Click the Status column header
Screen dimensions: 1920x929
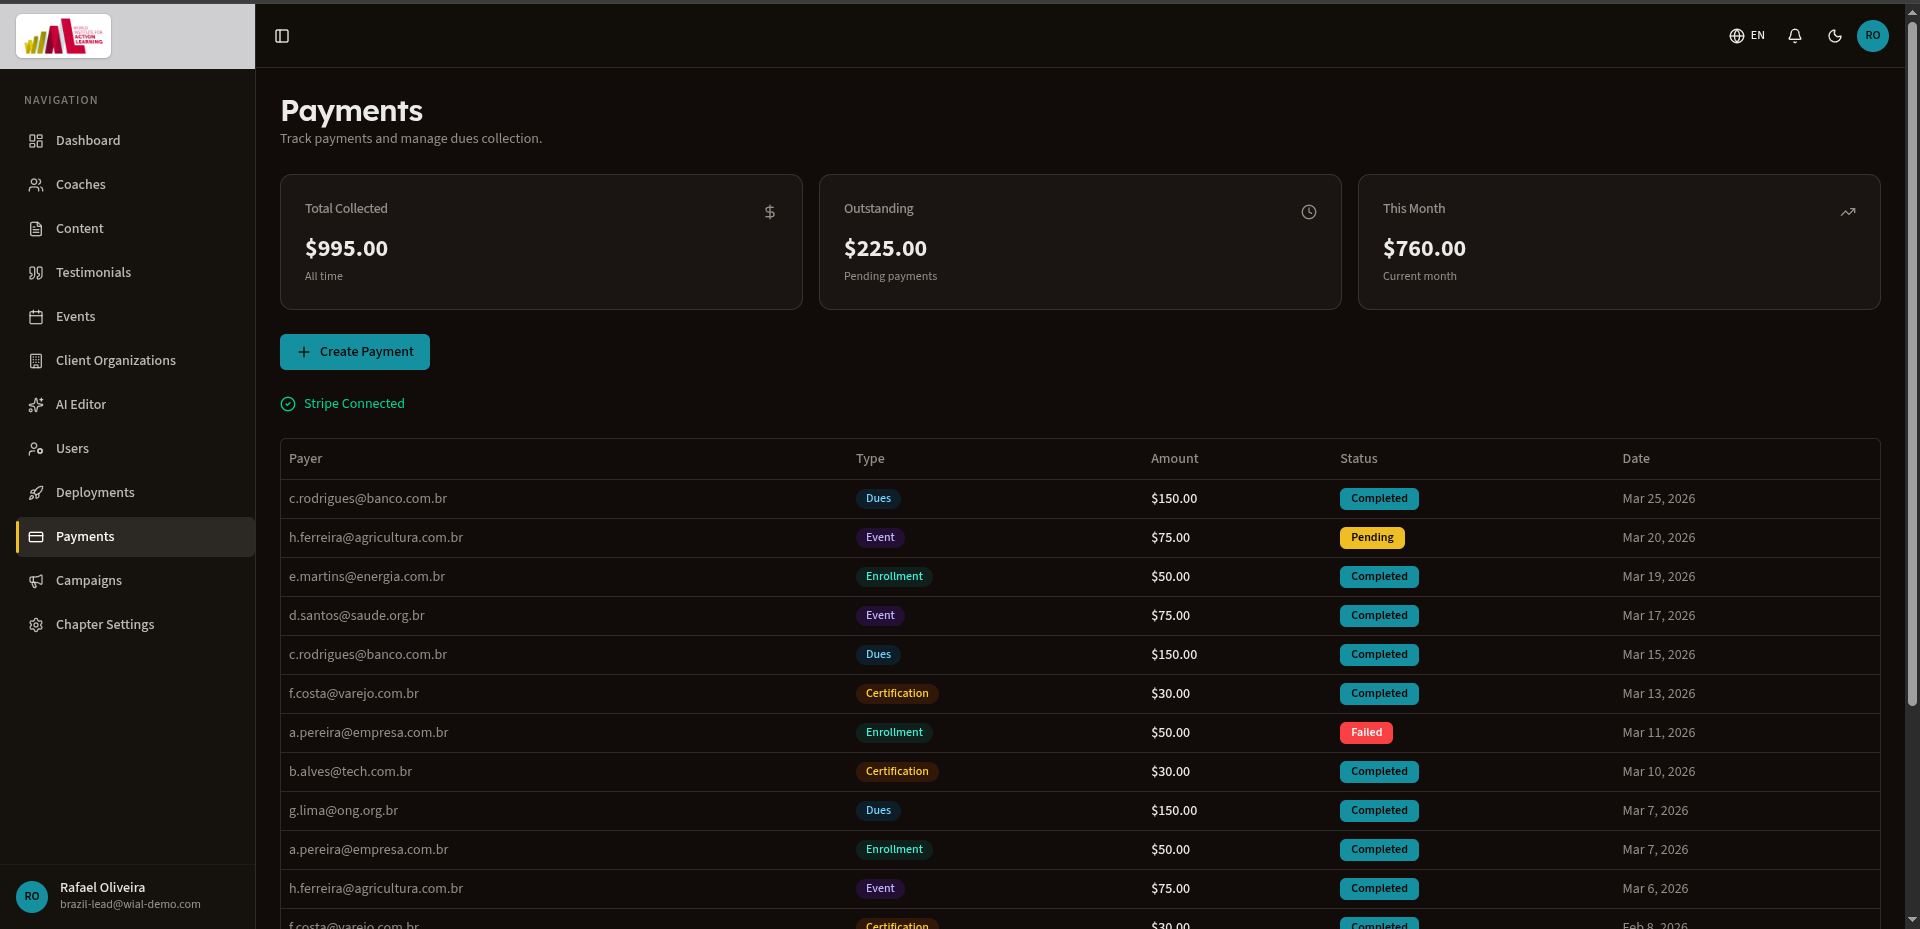(x=1358, y=459)
